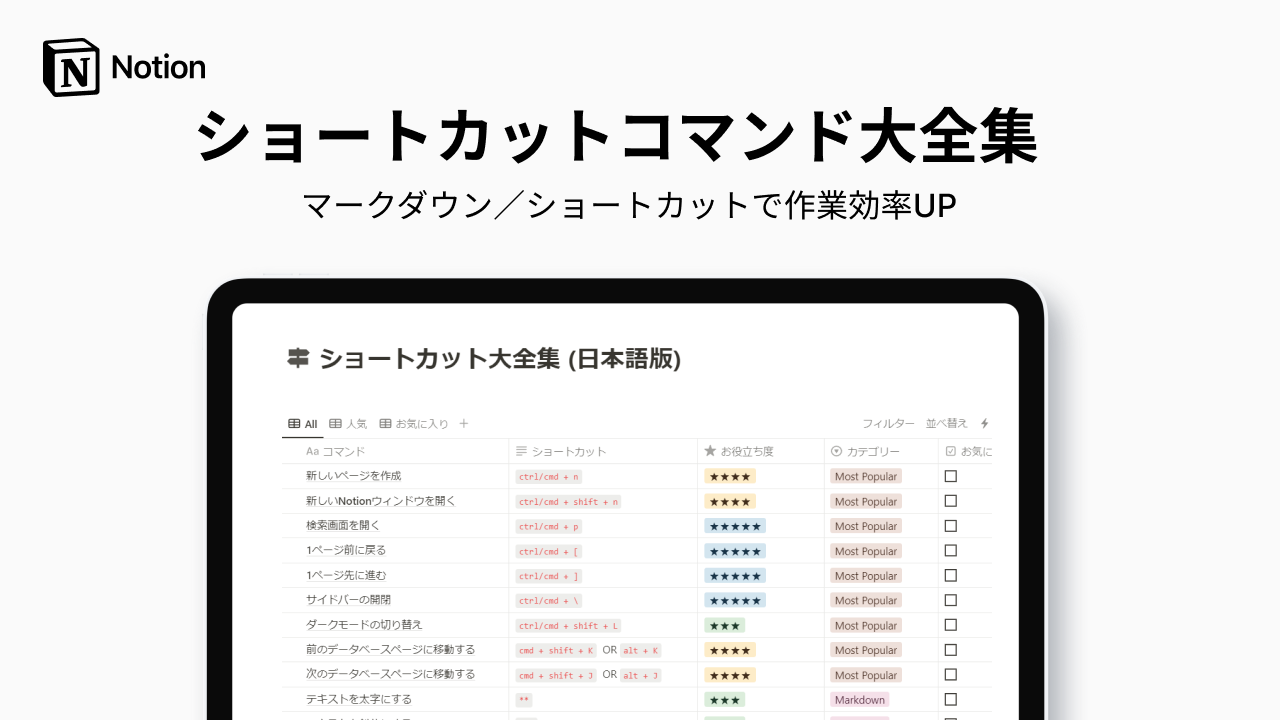
Task: Enable favorite for サイドバーの開閉
Action: [951, 600]
